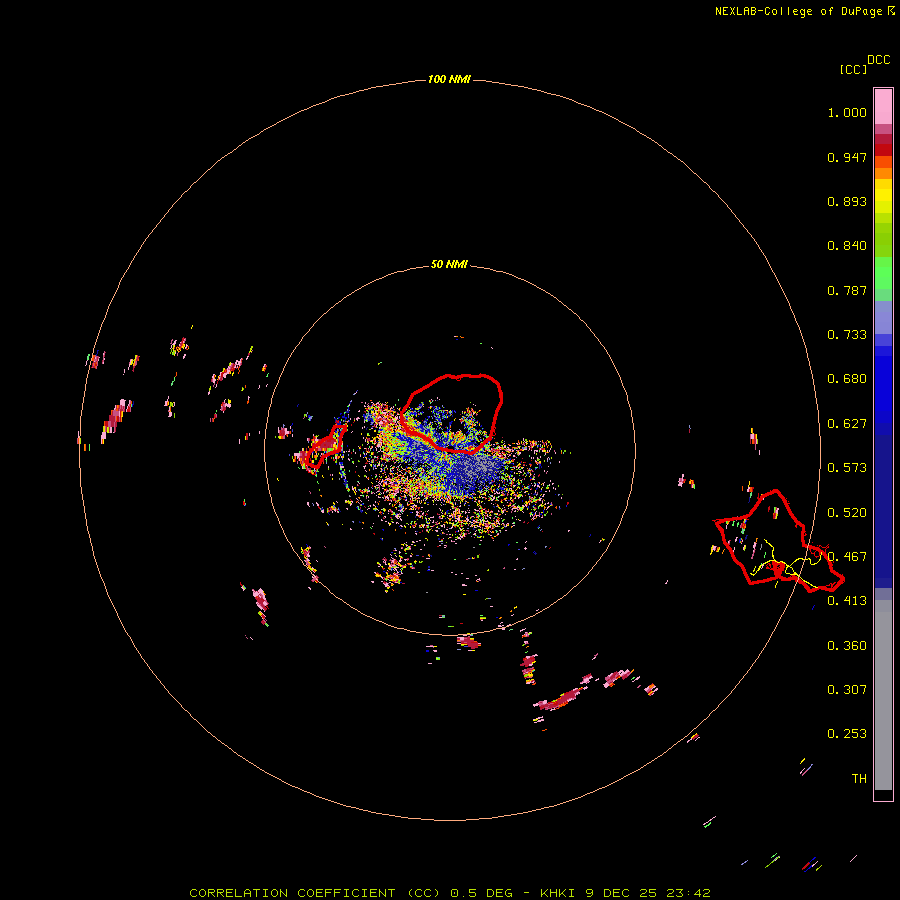Select the 0.627 scale value
The image size is (900, 900).
coord(847,424)
